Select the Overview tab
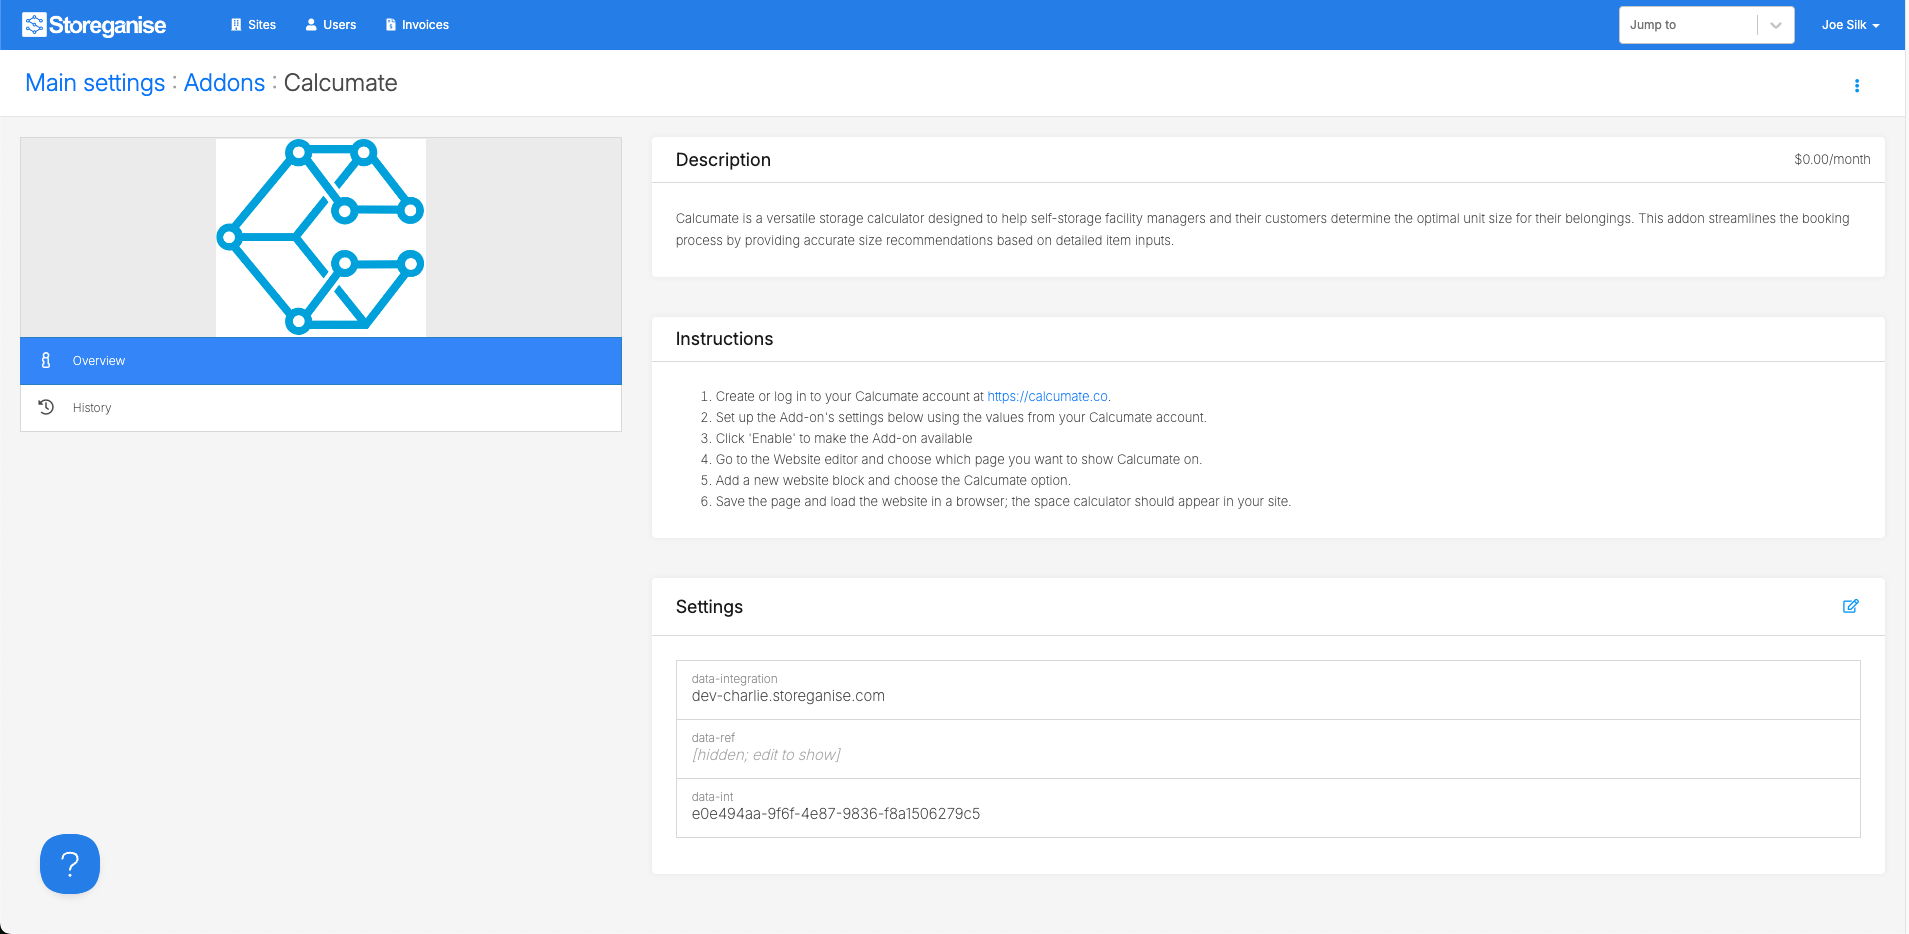The image size is (1909, 934). (x=321, y=361)
